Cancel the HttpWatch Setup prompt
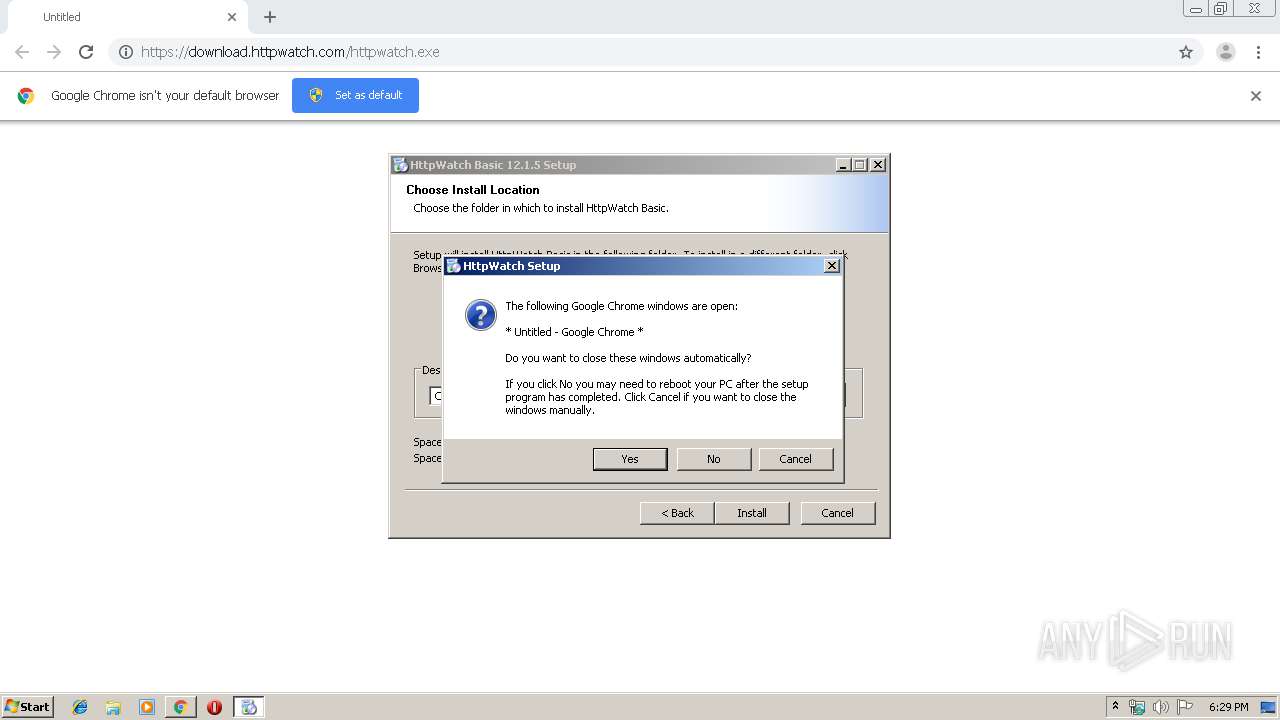 click(796, 459)
